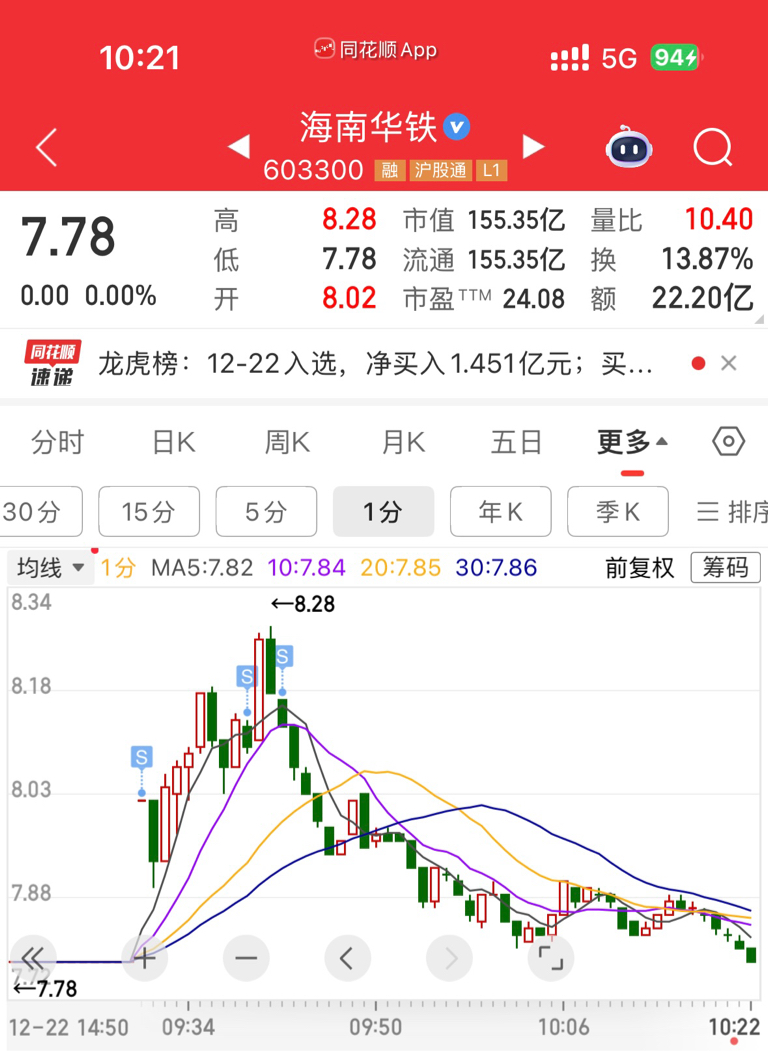This screenshot has height=1051, width=769.
Task: Select 1分 period button
Action: [x=383, y=511]
